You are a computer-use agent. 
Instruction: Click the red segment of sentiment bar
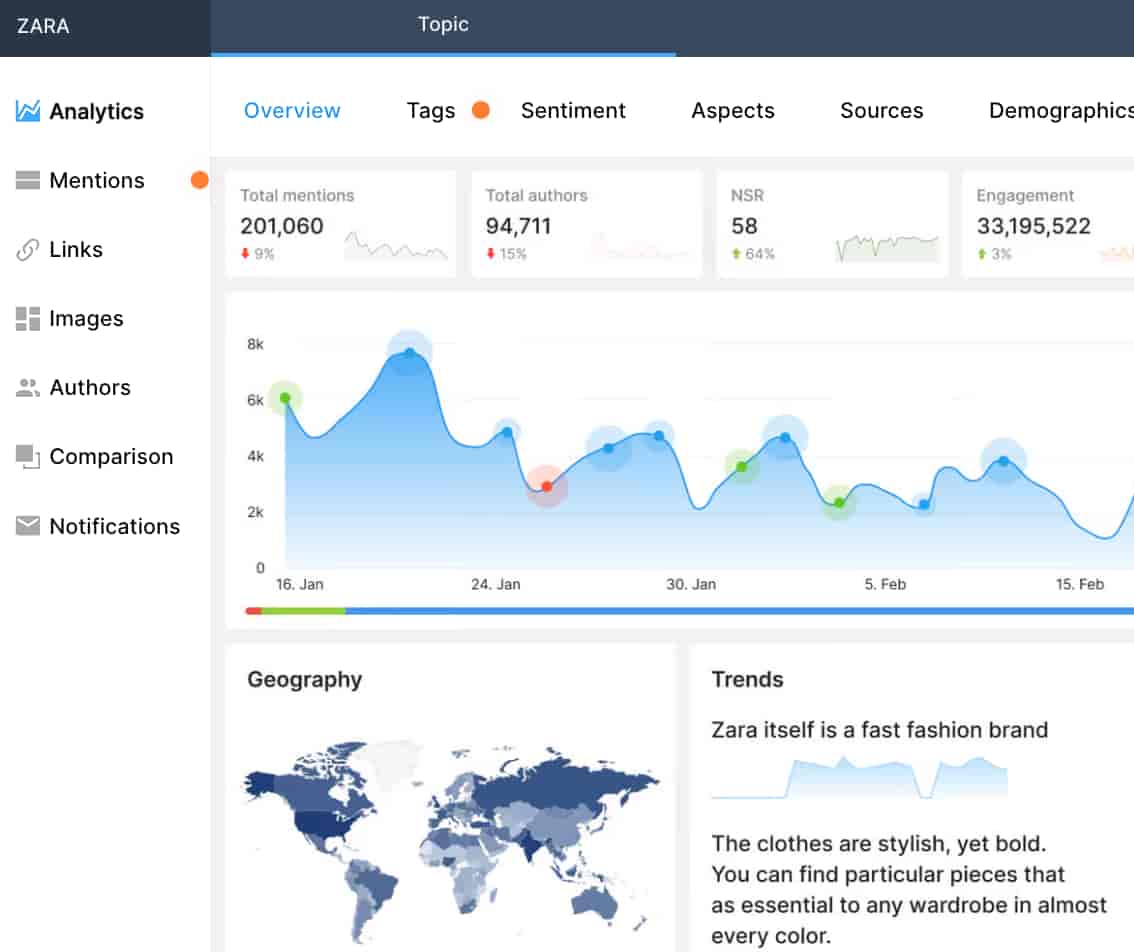[x=253, y=611]
